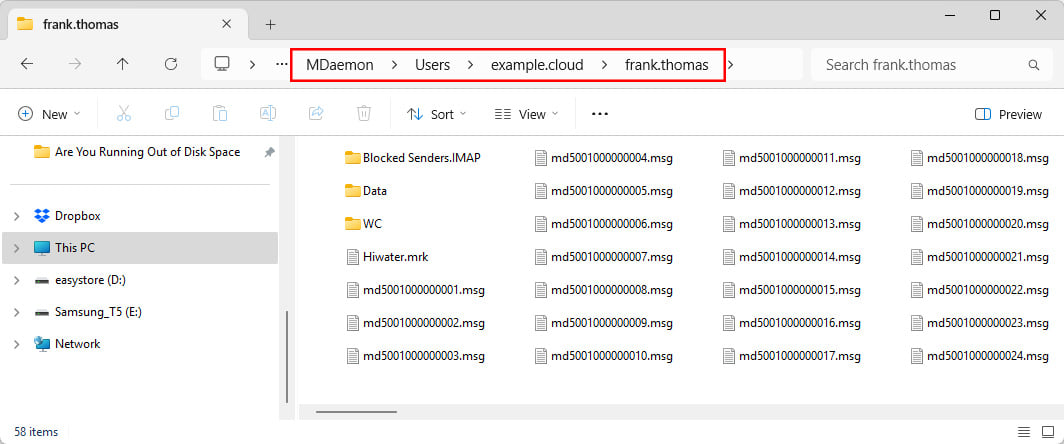Viewport: 1064px width, 444px height.
Task: Select the WC folder
Action: (364, 223)
